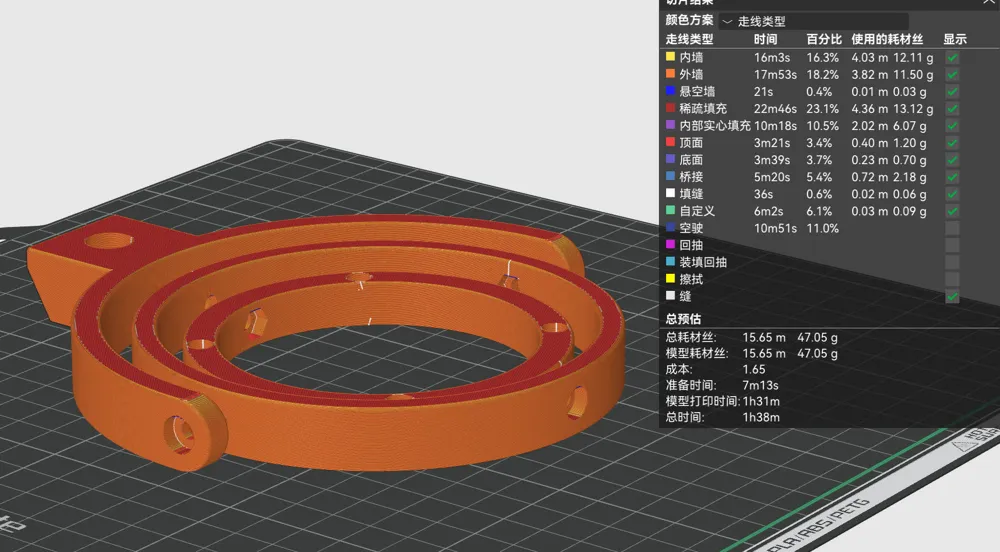
Task: Toggle the 缝 seam display checkbox
Action: coord(952,296)
